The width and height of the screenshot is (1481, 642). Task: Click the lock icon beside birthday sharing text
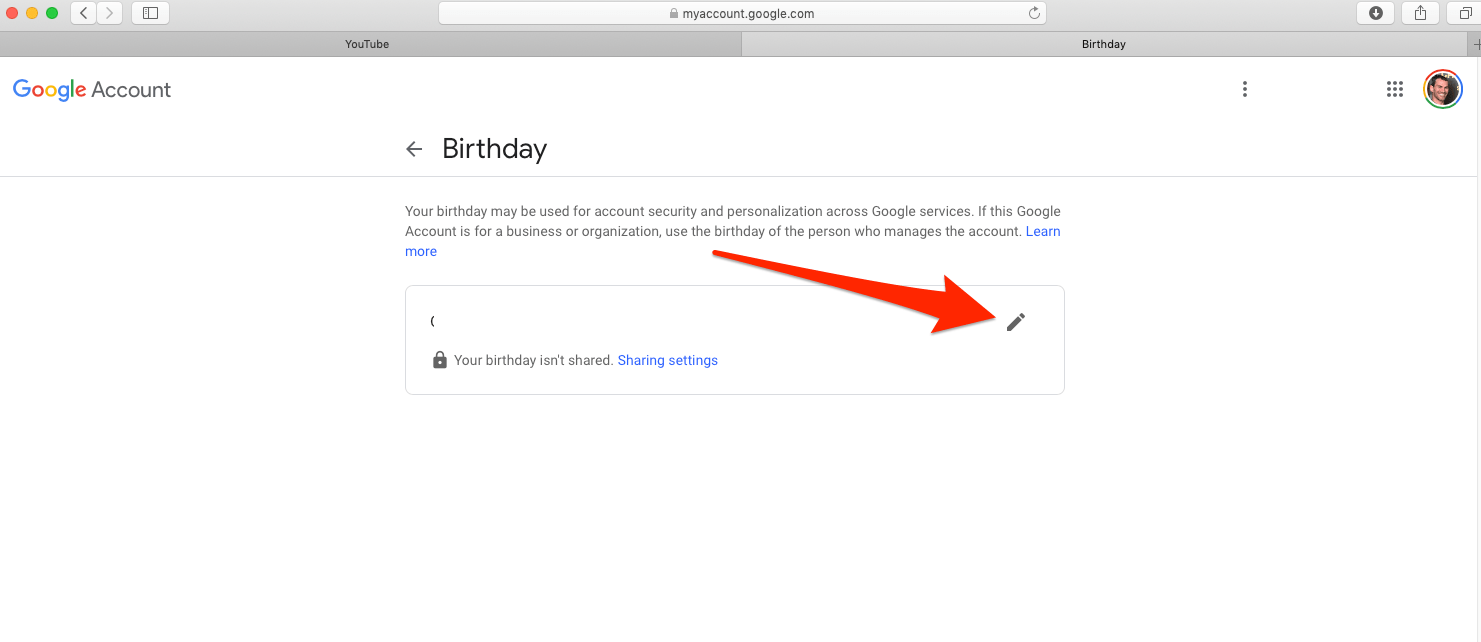pyautogui.click(x=440, y=360)
